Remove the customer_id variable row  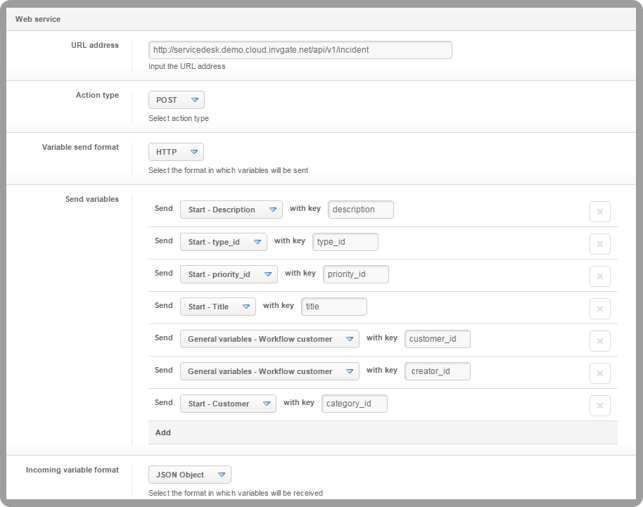coord(600,341)
